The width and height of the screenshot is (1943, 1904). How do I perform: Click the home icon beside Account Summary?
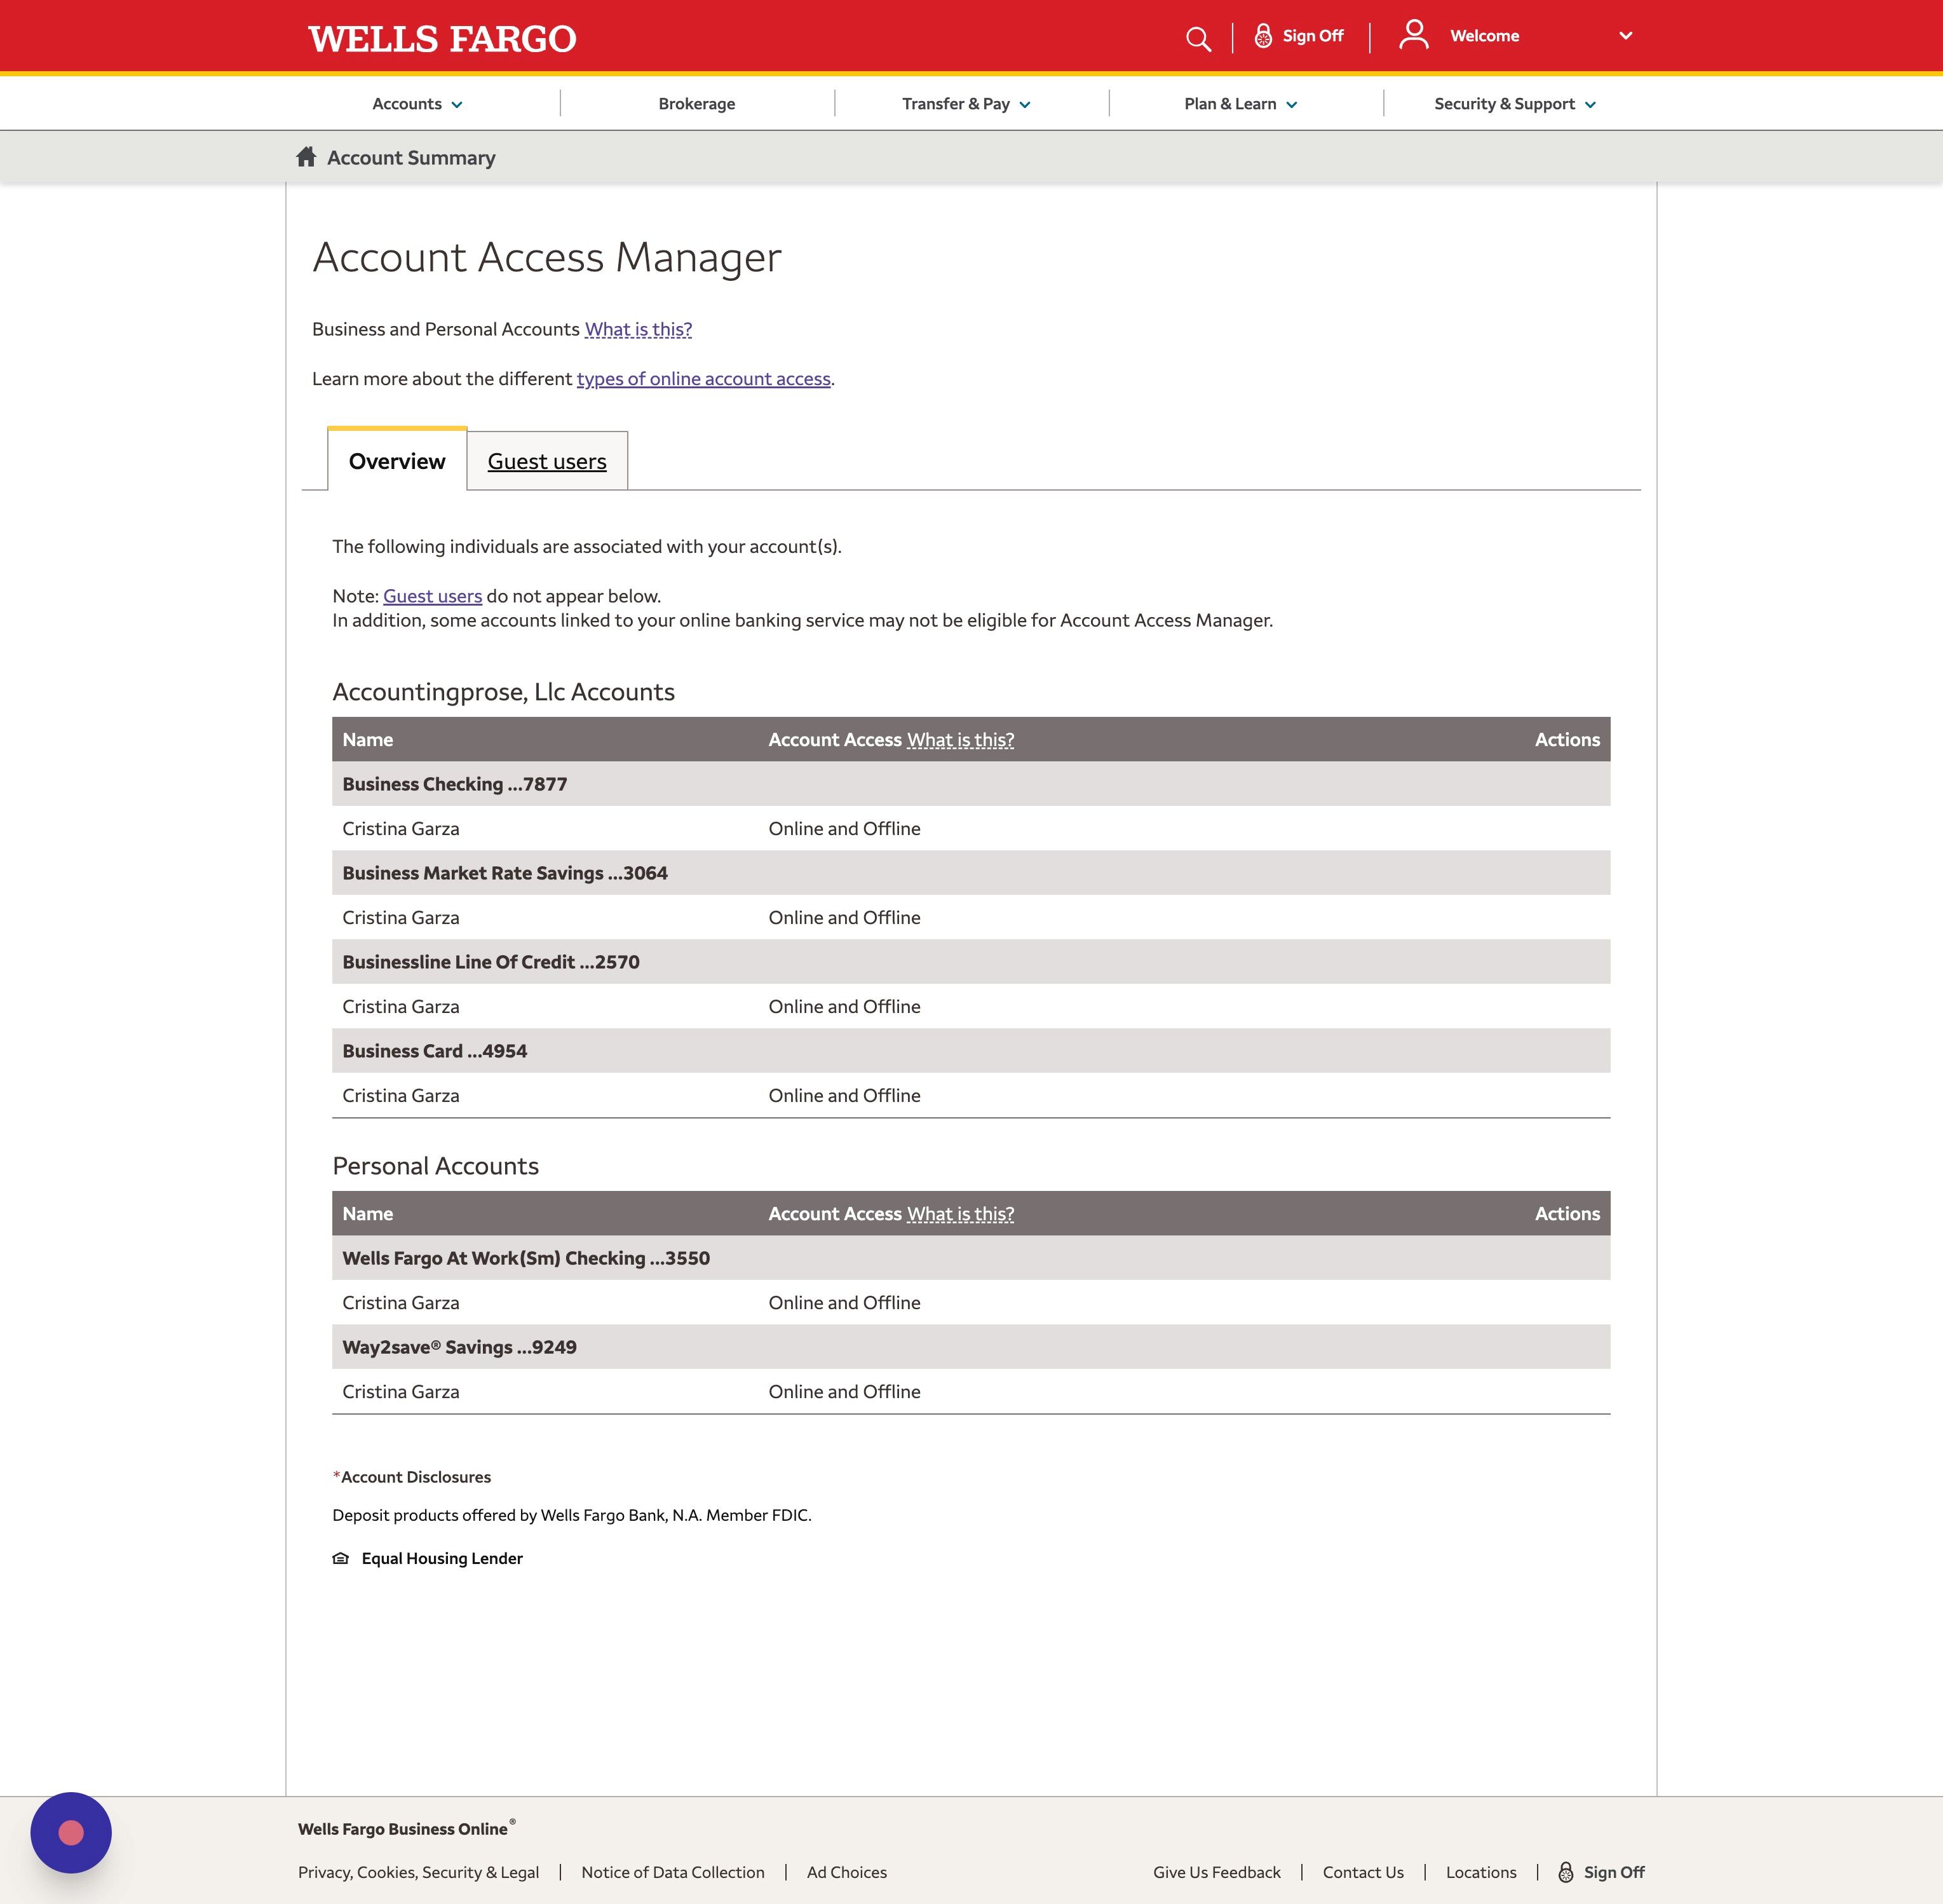pos(305,157)
